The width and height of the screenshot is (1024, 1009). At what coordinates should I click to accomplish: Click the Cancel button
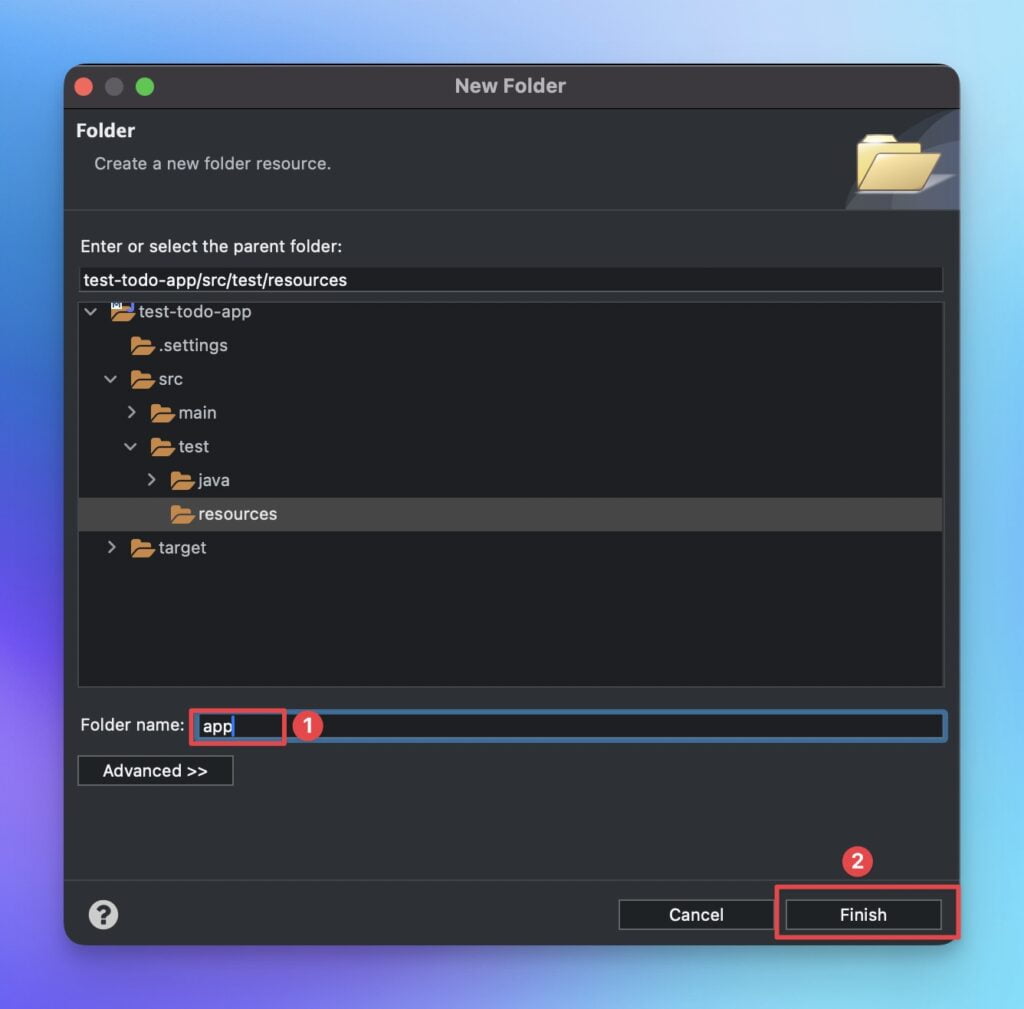(x=696, y=914)
